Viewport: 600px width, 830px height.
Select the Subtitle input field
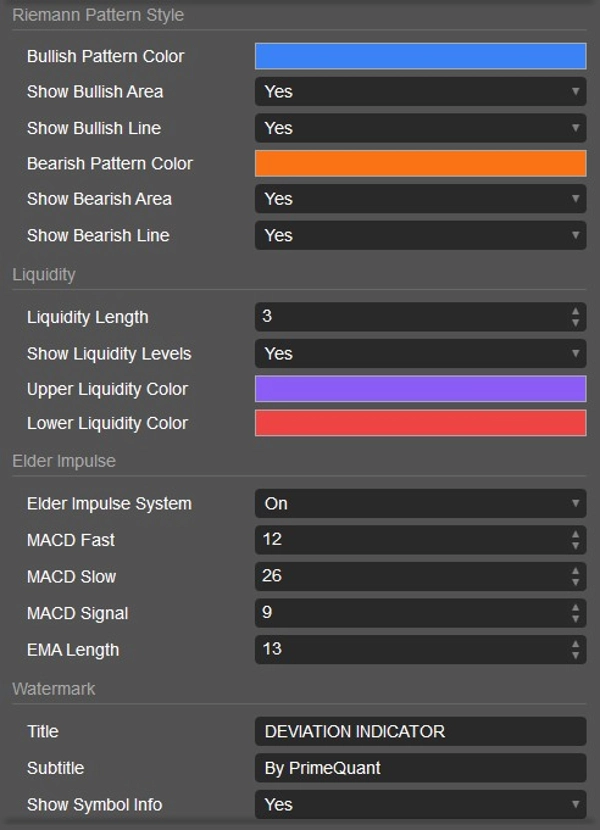(x=420, y=768)
